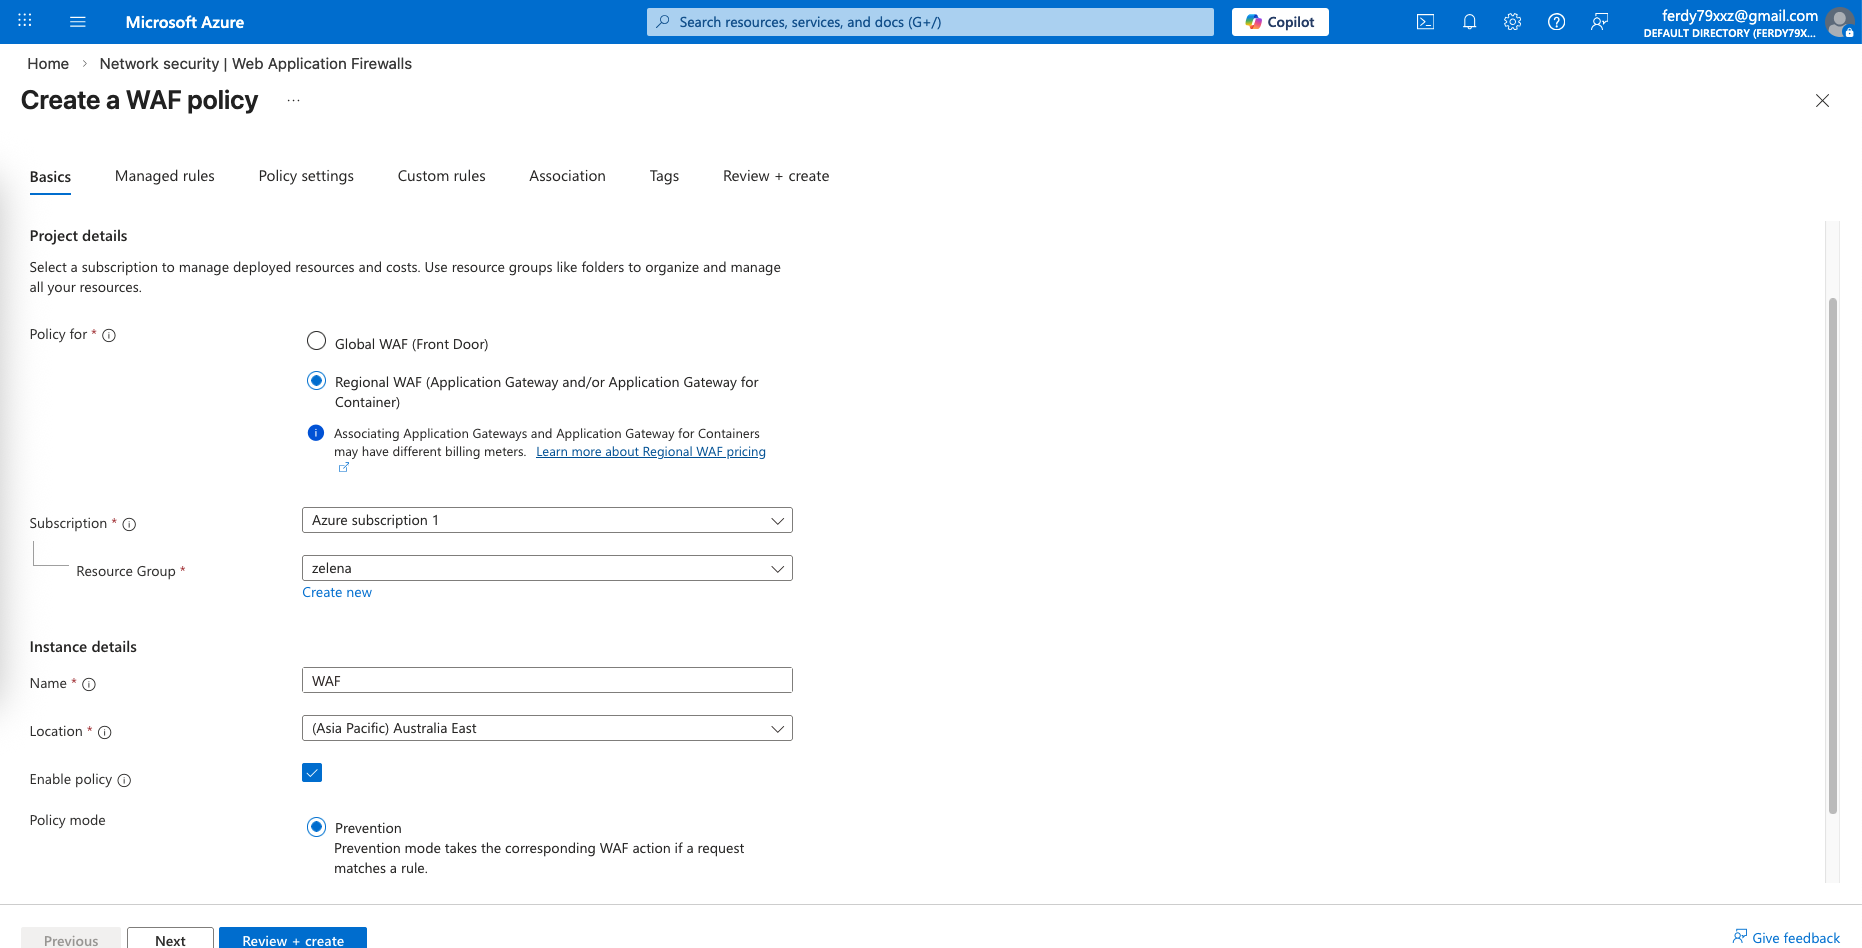Click the Name input field
This screenshot has width=1862, height=948.
tap(547, 681)
